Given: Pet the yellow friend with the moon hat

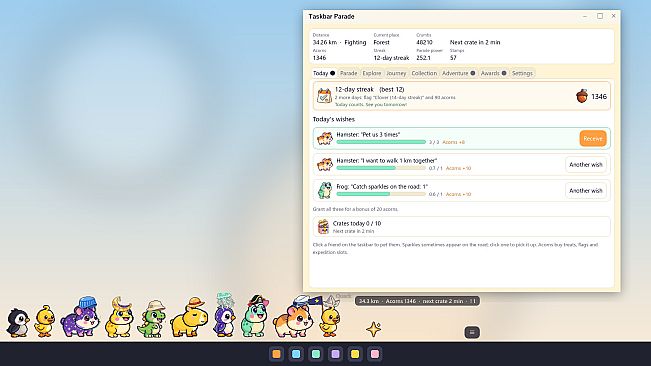Looking at the screenshot, I should (119, 317).
